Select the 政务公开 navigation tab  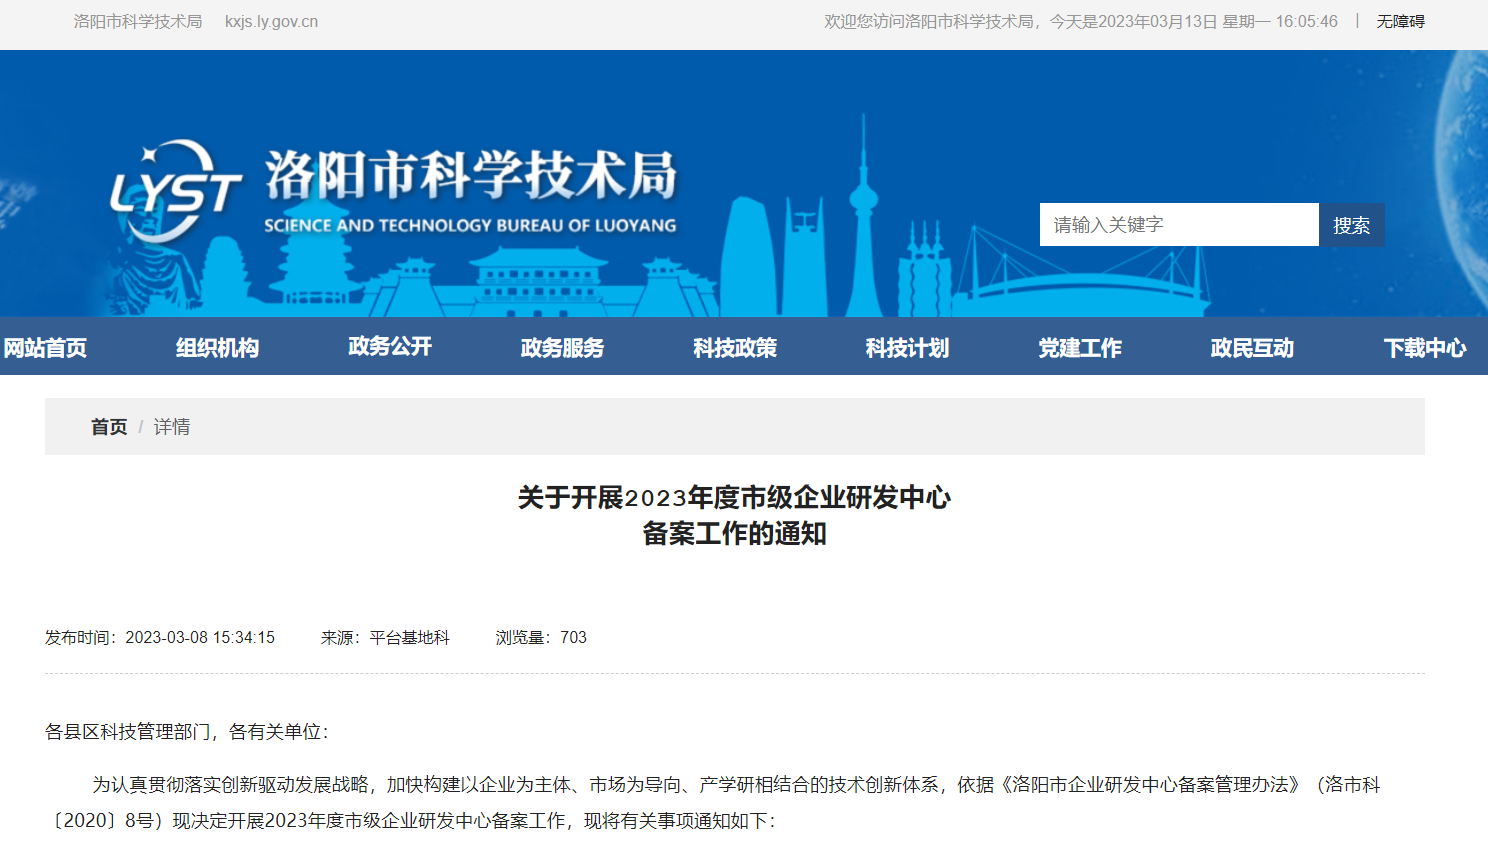point(390,347)
